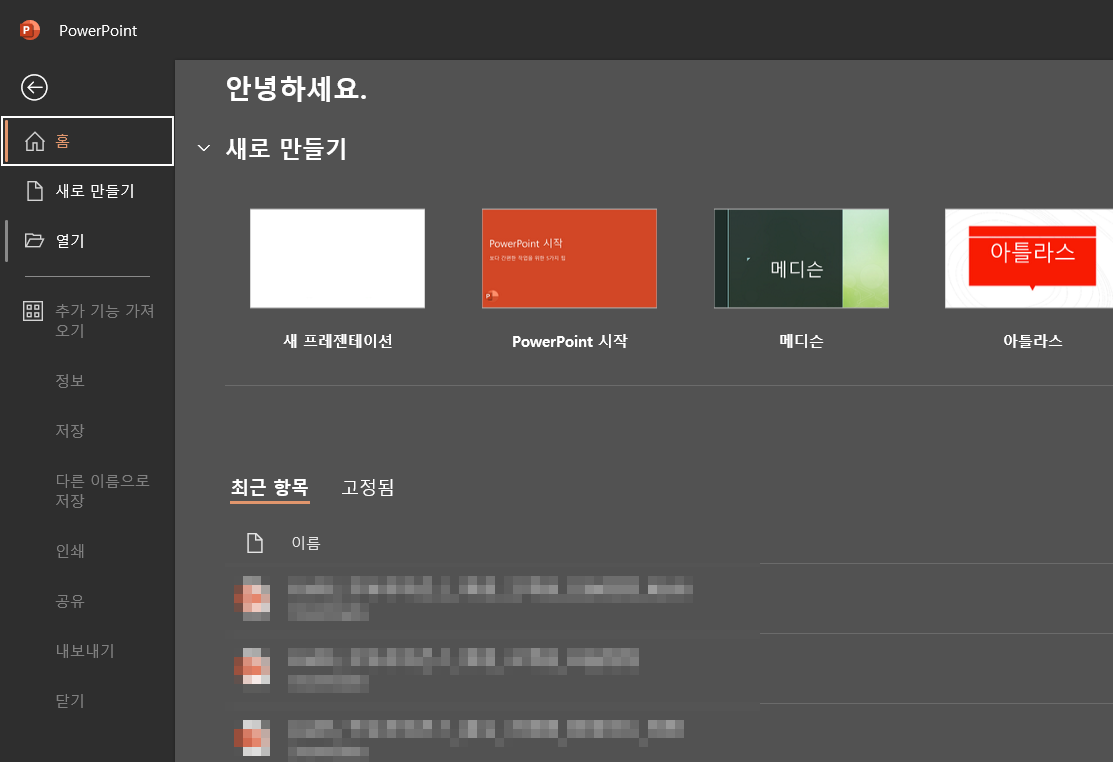Click the open folder icon beside 열기
The width and height of the screenshot is (1113, 762).
click(34, 241)
